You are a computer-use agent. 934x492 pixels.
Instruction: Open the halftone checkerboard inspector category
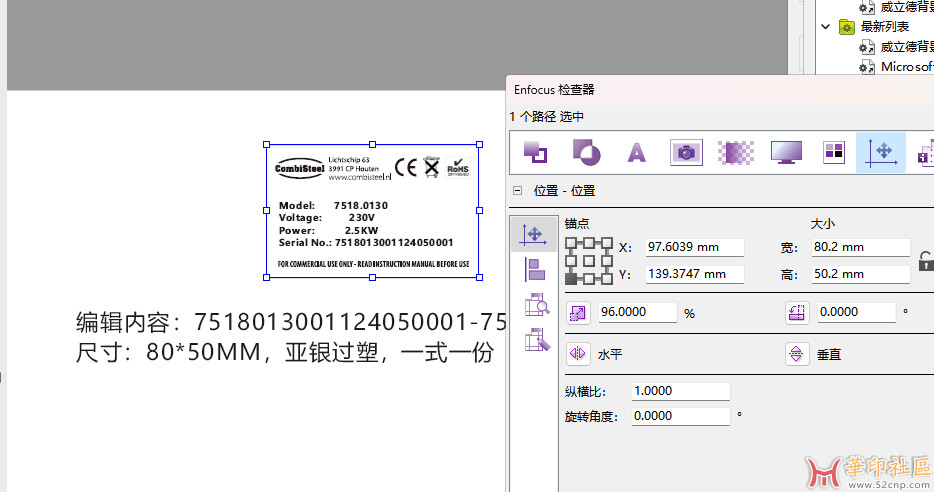tap(736, 152)
